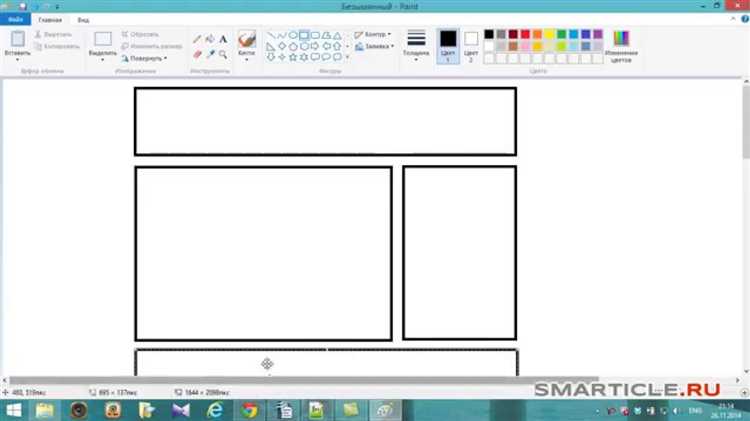Choose the highlighted Rectangle shape
This screenshot has width=750, height=421.
[304, 35]
